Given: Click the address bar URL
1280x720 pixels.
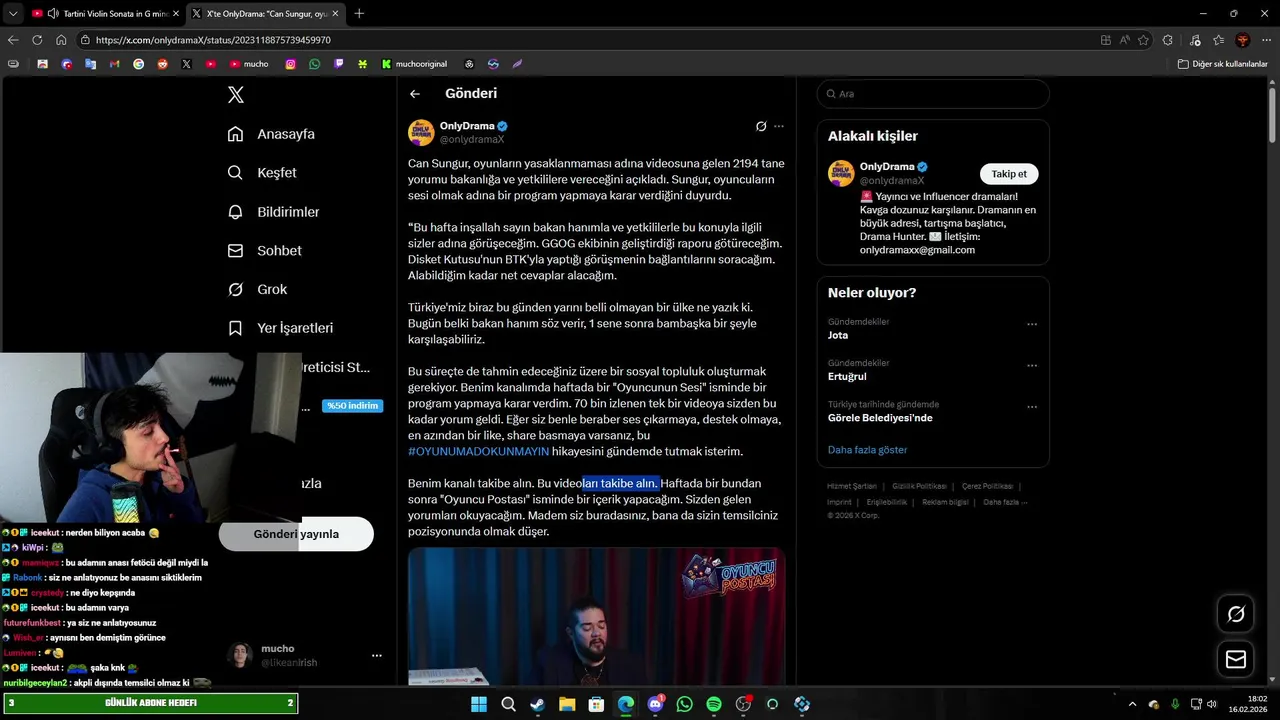Looking at the screenshot, I should (213, 40).
